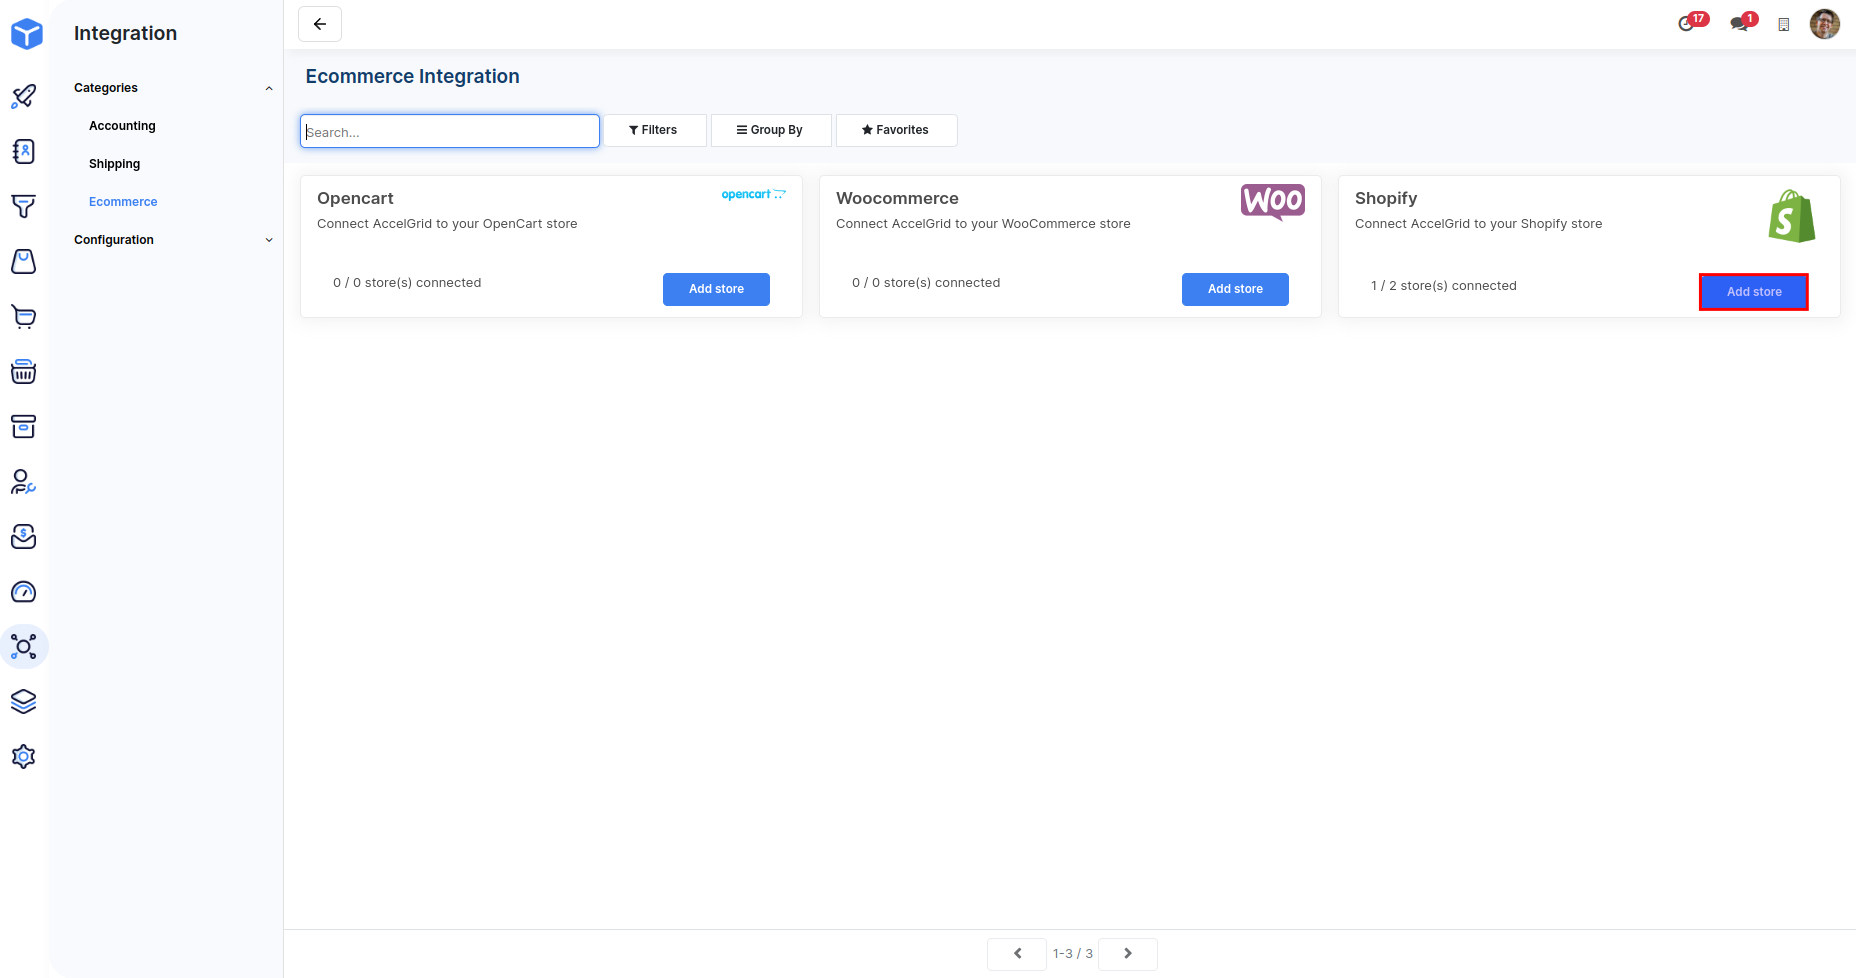
Task: Open the archive box inventory icon
Action: 24,427
